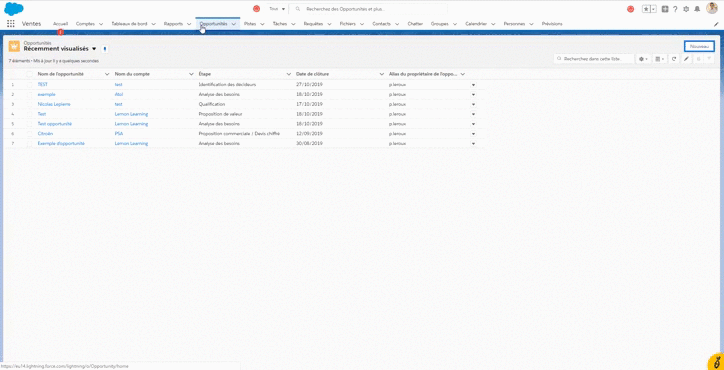Click the chart icon in the list toolbar

(x=698, y=59)
